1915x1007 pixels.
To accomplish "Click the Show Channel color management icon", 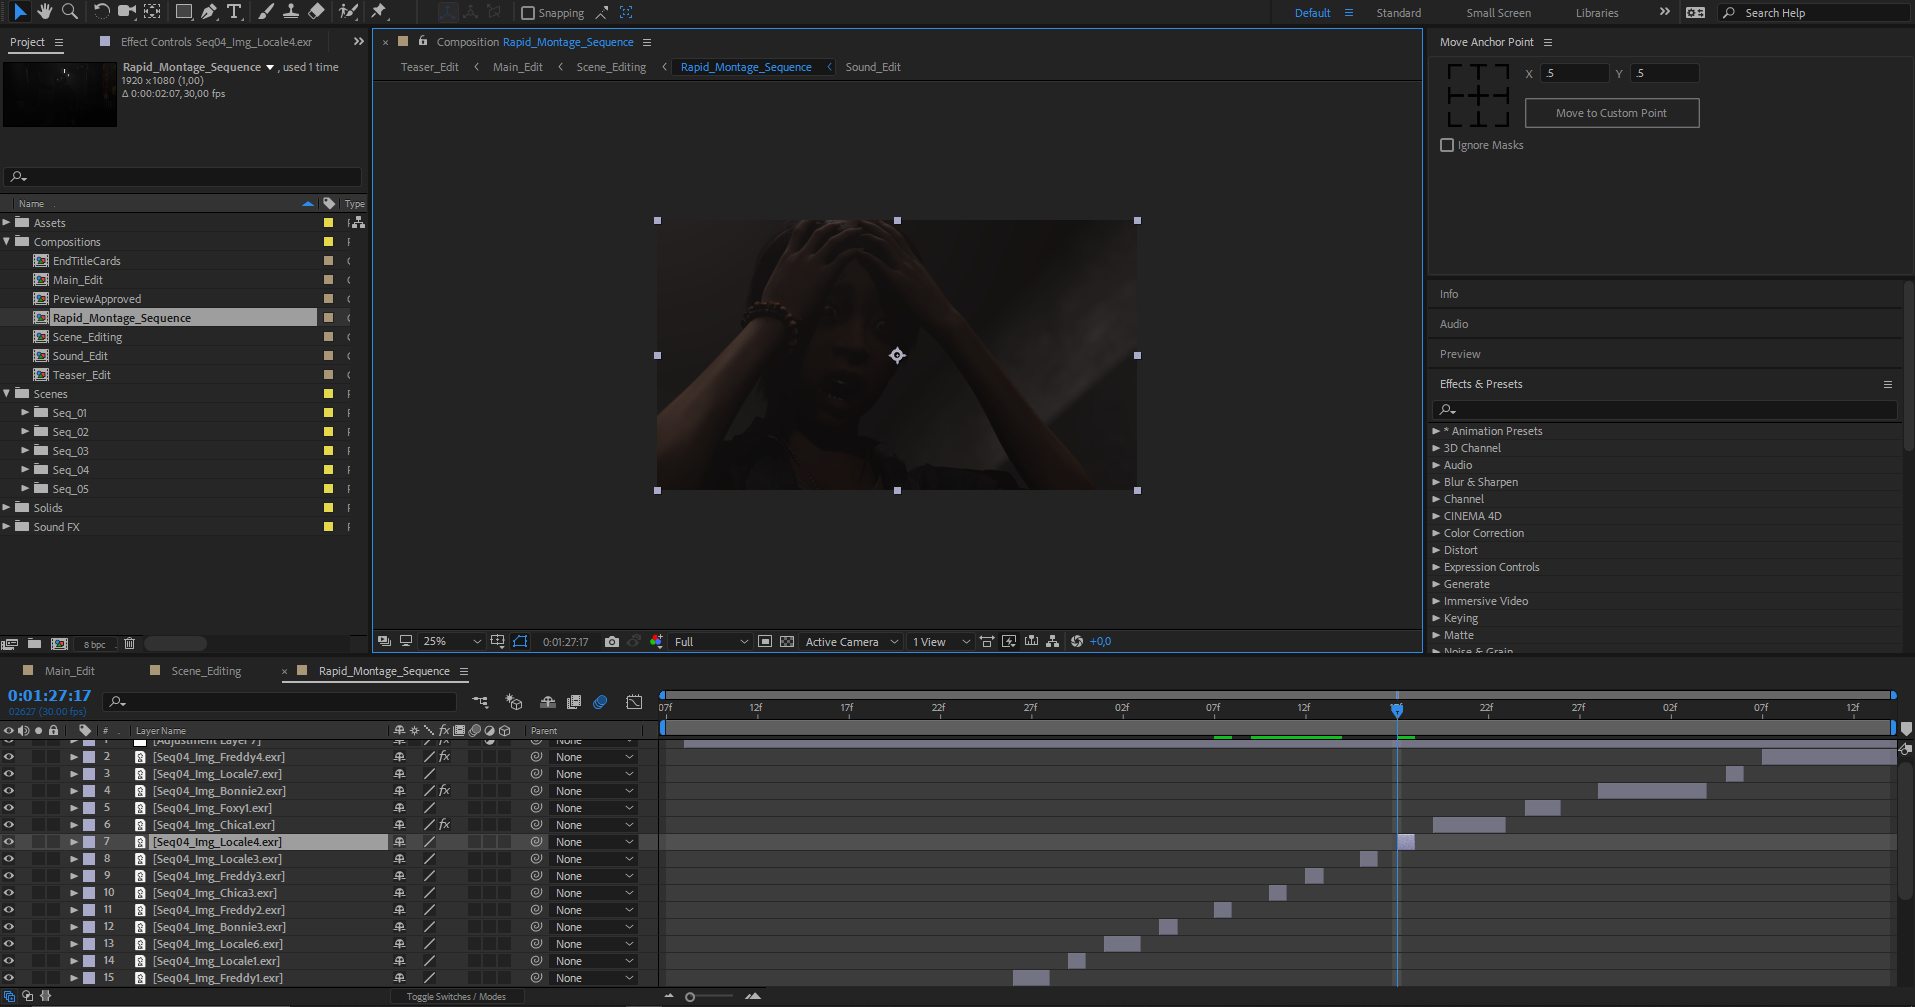I will coord(656,642).
